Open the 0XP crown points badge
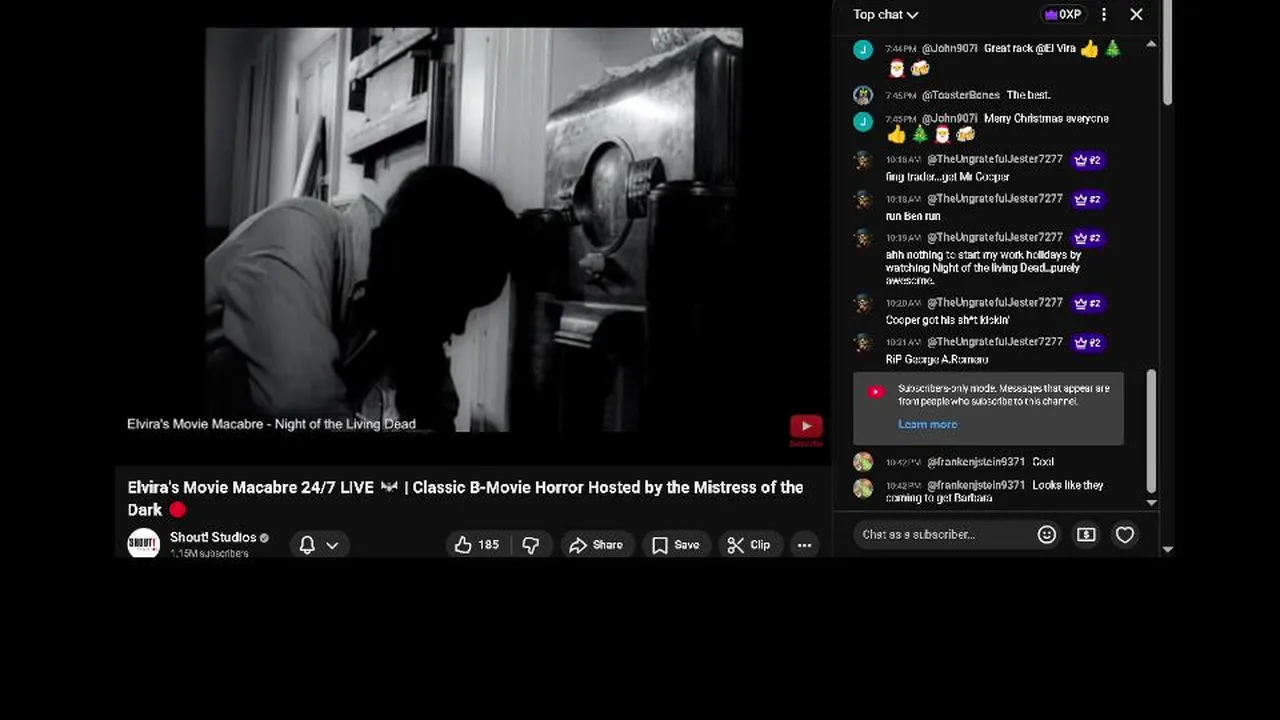Screen dimensions: 1280x720 click(x=1062, y=14)
